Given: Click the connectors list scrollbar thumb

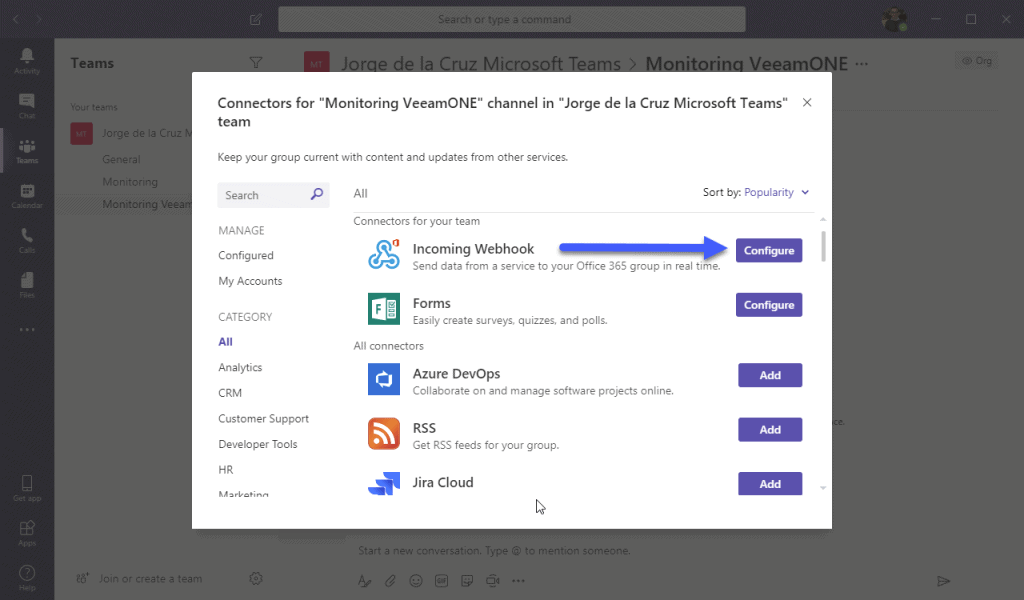Looking at the screenshot, I should pyautogui.click(x=823, y=246).
